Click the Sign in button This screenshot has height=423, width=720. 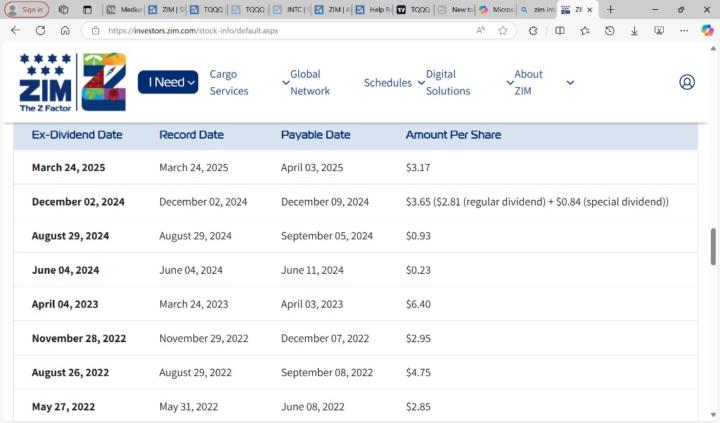(x=26, y=9)
